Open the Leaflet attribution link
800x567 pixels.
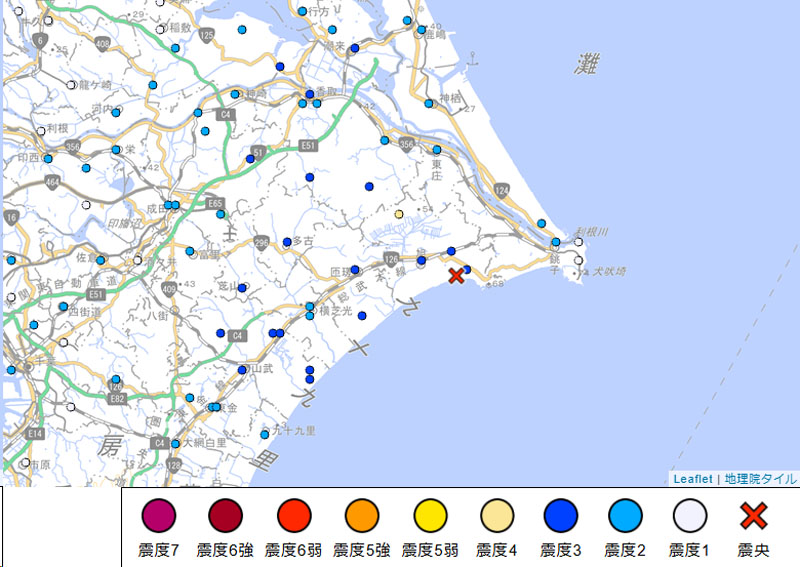692,479
